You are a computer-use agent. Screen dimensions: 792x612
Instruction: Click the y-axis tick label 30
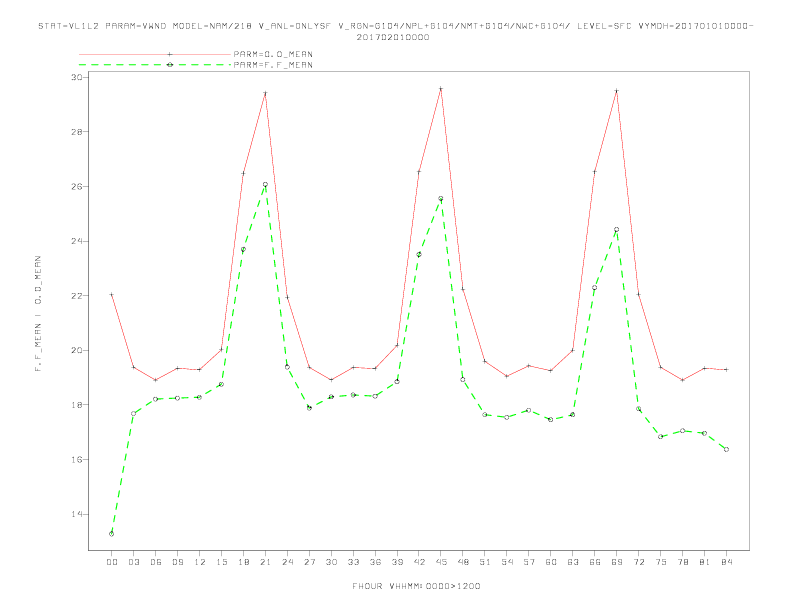click(x=77, y=77)
